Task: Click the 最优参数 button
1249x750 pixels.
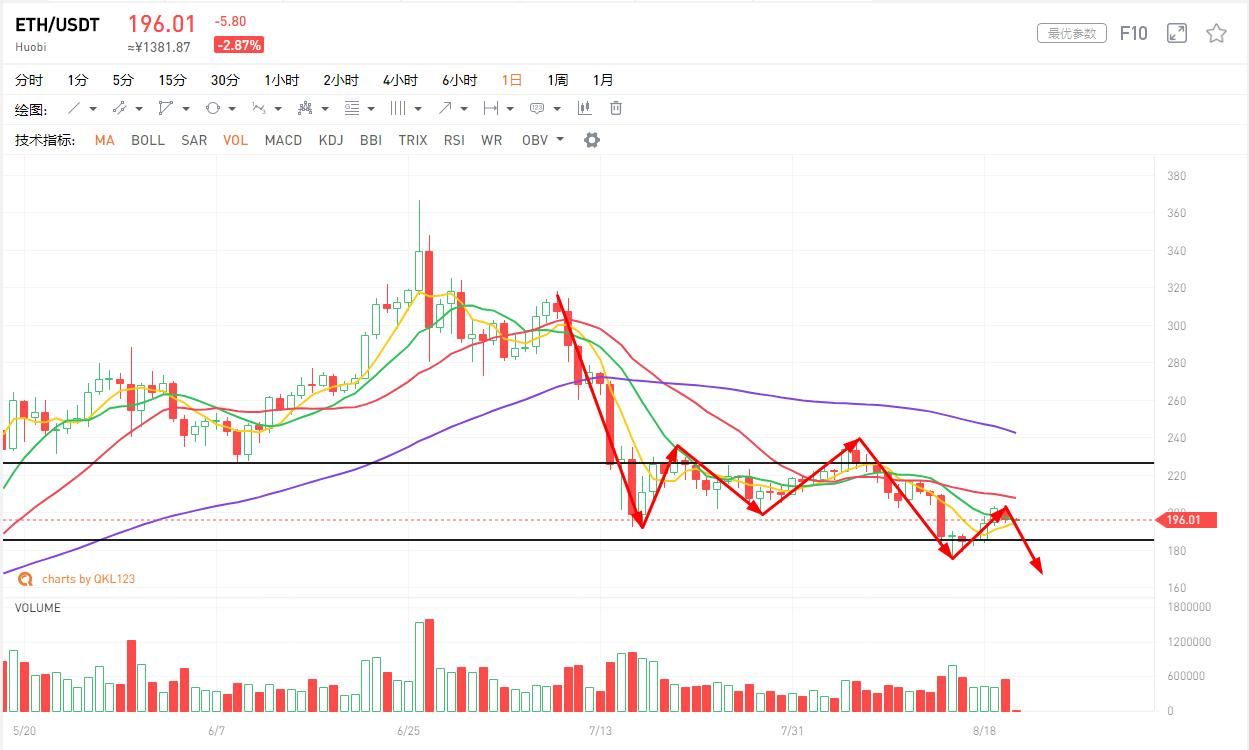Action: pyautogui.click(x=1072, y=33)
